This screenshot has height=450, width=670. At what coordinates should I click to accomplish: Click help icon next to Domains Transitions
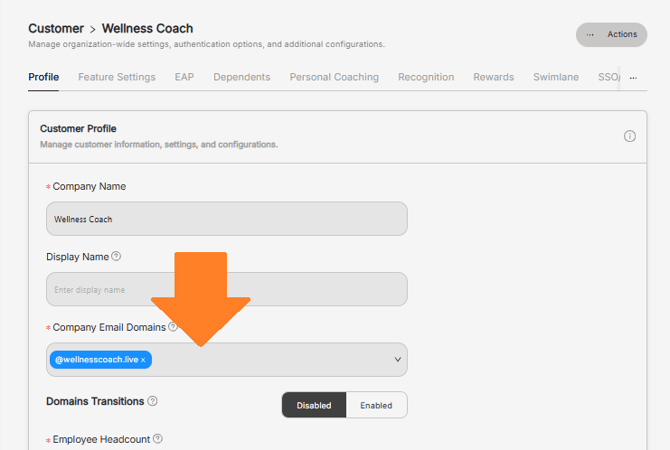coord(153,401)
